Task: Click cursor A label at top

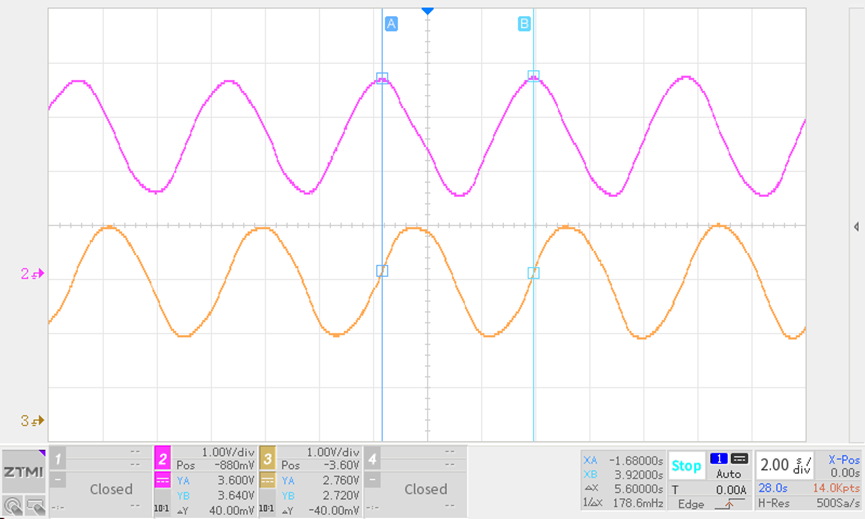Action: (391, 24)
